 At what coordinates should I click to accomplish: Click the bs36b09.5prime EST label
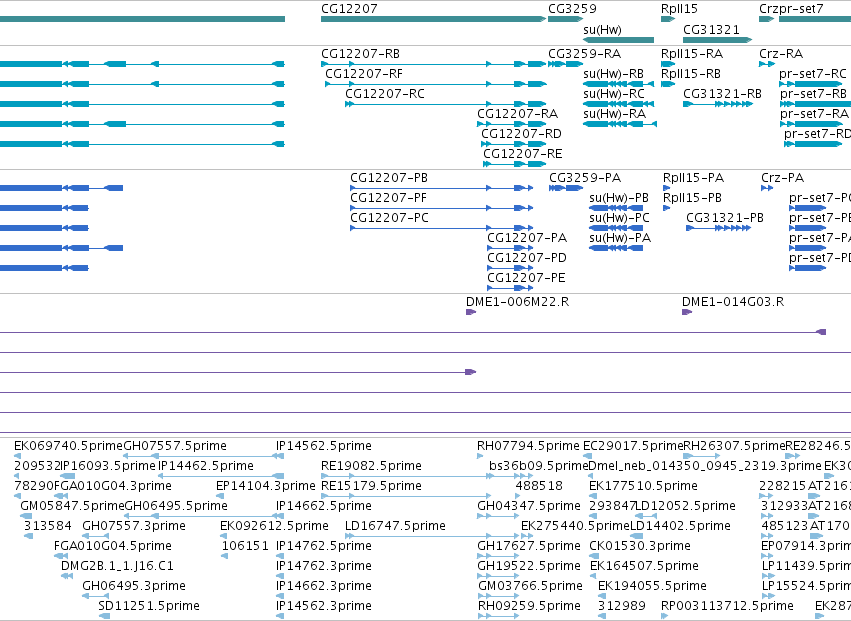538,466
